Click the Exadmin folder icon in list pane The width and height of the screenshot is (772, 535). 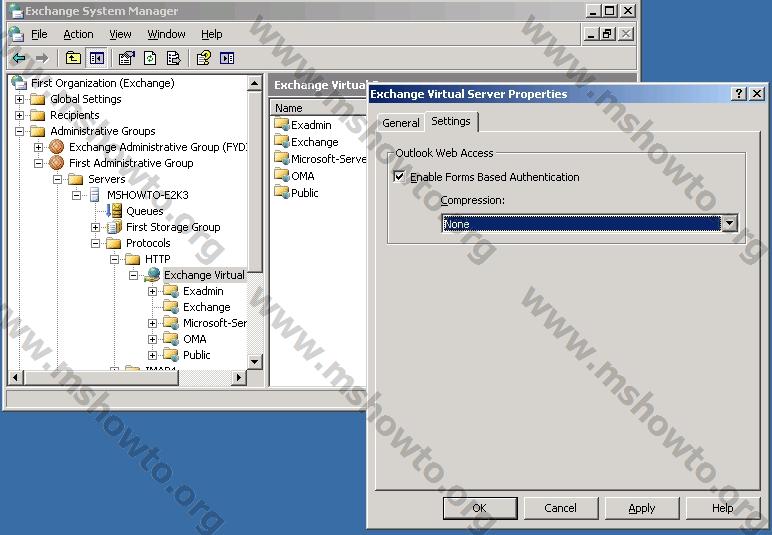[281, 124]
